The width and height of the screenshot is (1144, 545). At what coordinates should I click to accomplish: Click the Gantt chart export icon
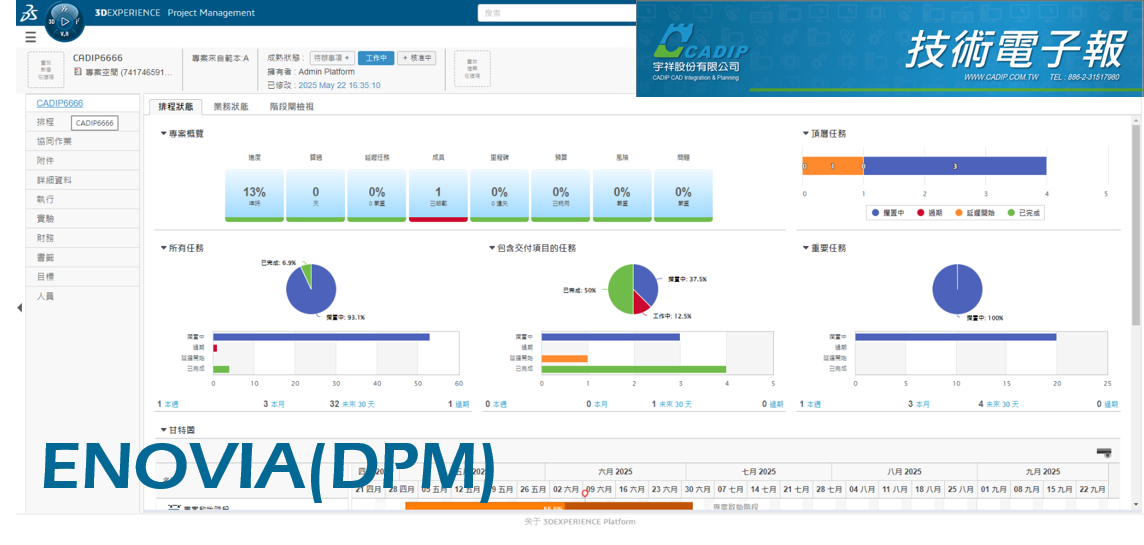tap(1104, 452)
